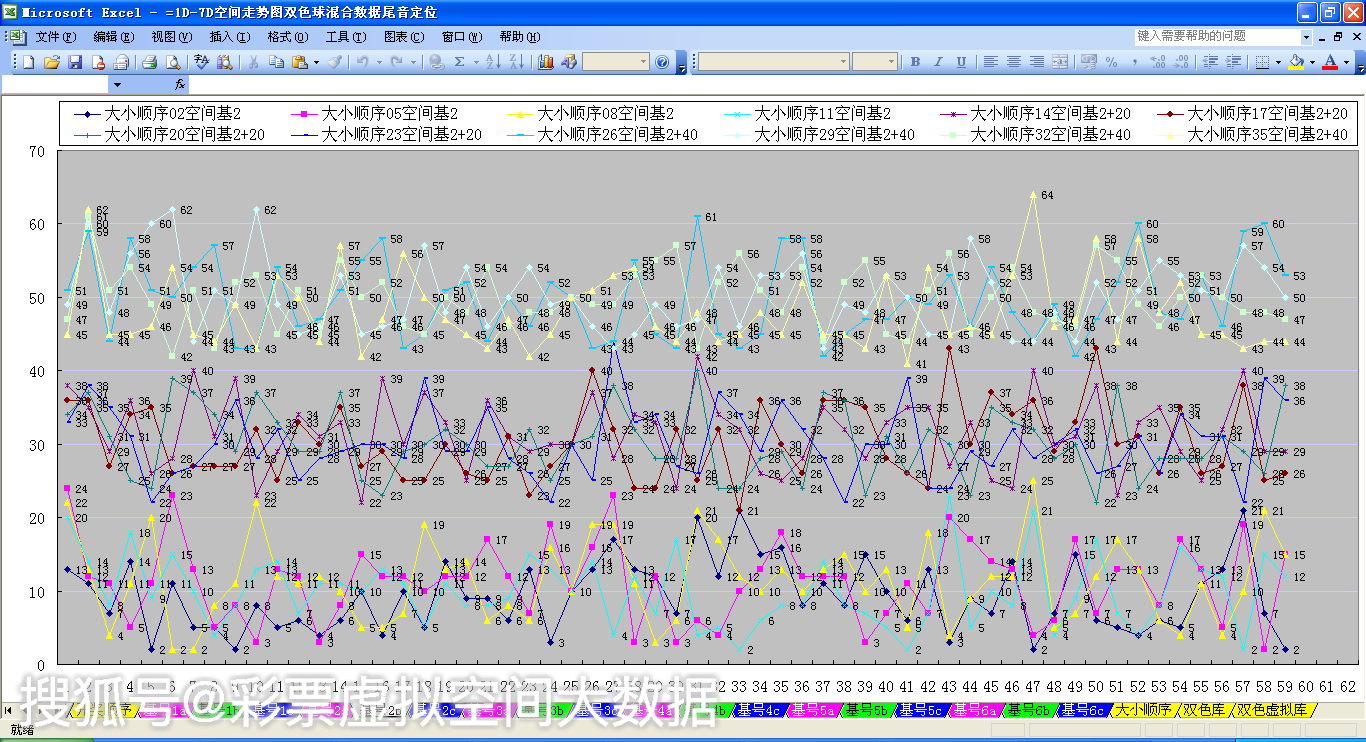Screen dimensions: 1366x742
Task: Click the blue Help question icon
Action: click(662, 62)
